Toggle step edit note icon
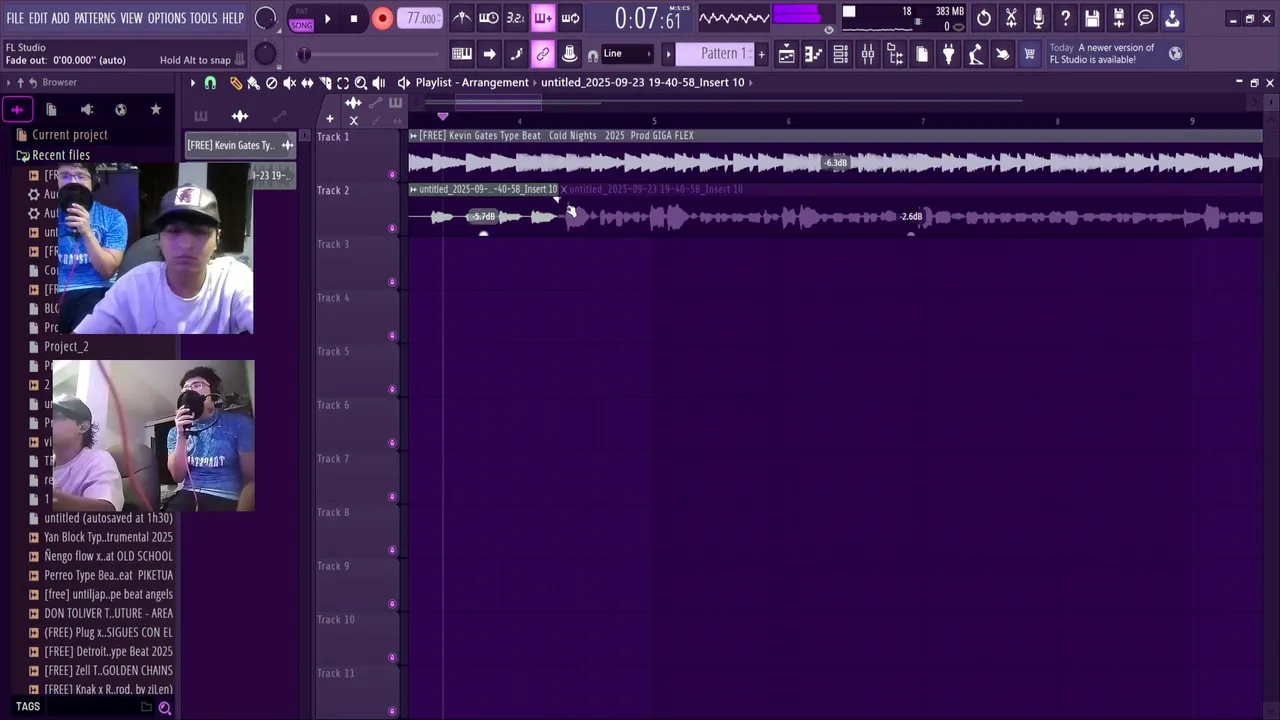Image resolution: width=1280 pixels, height=720 pixels. 516,54
